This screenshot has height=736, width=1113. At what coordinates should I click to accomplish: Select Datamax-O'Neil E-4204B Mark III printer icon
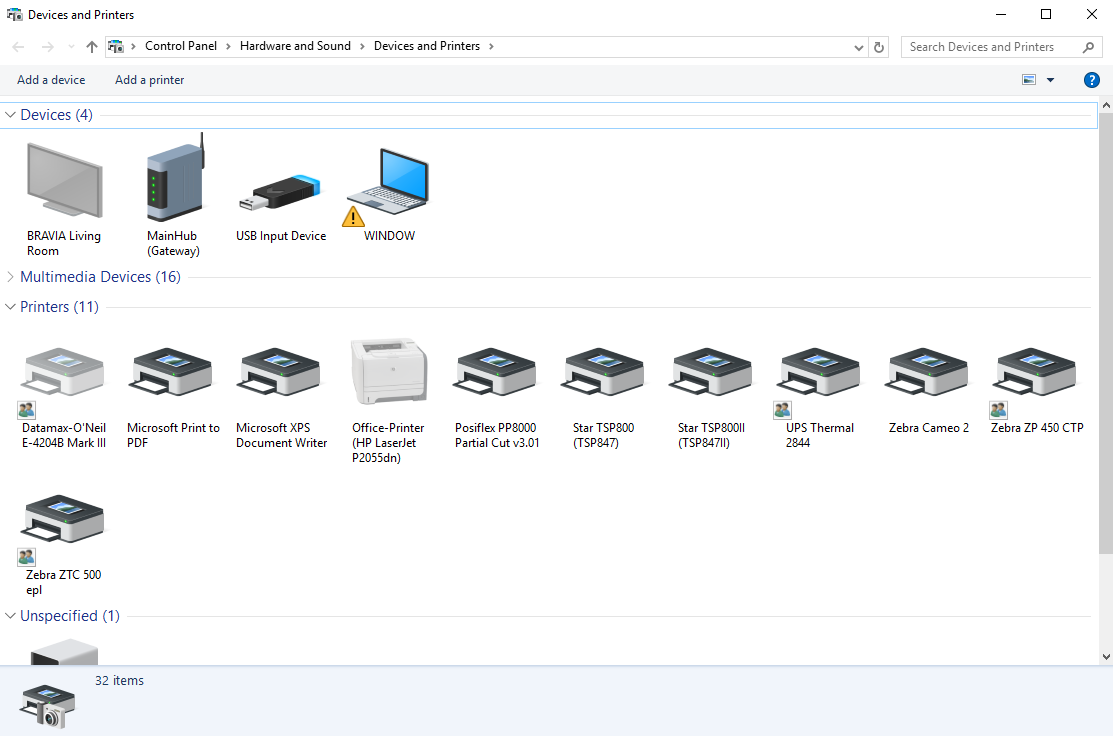pos(63,370)
